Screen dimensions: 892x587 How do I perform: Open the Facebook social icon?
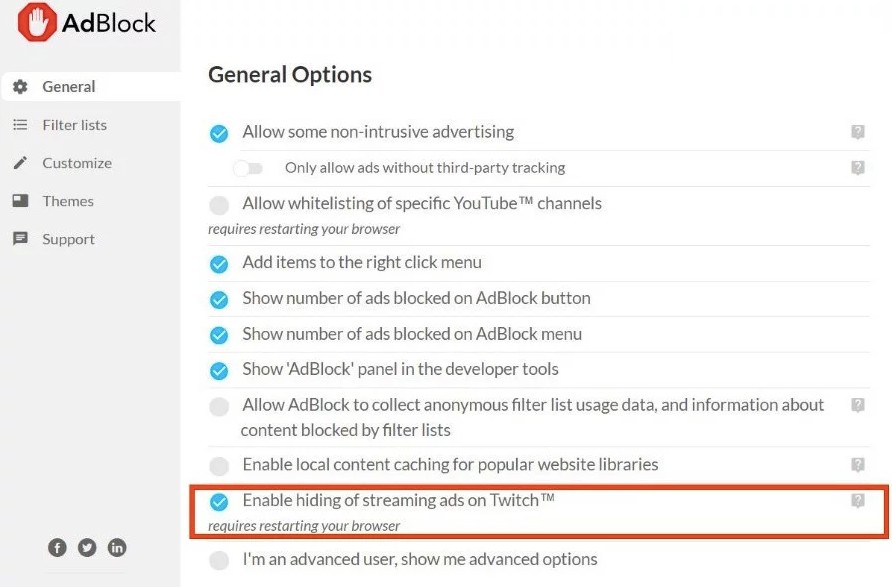tap(58, 547)
